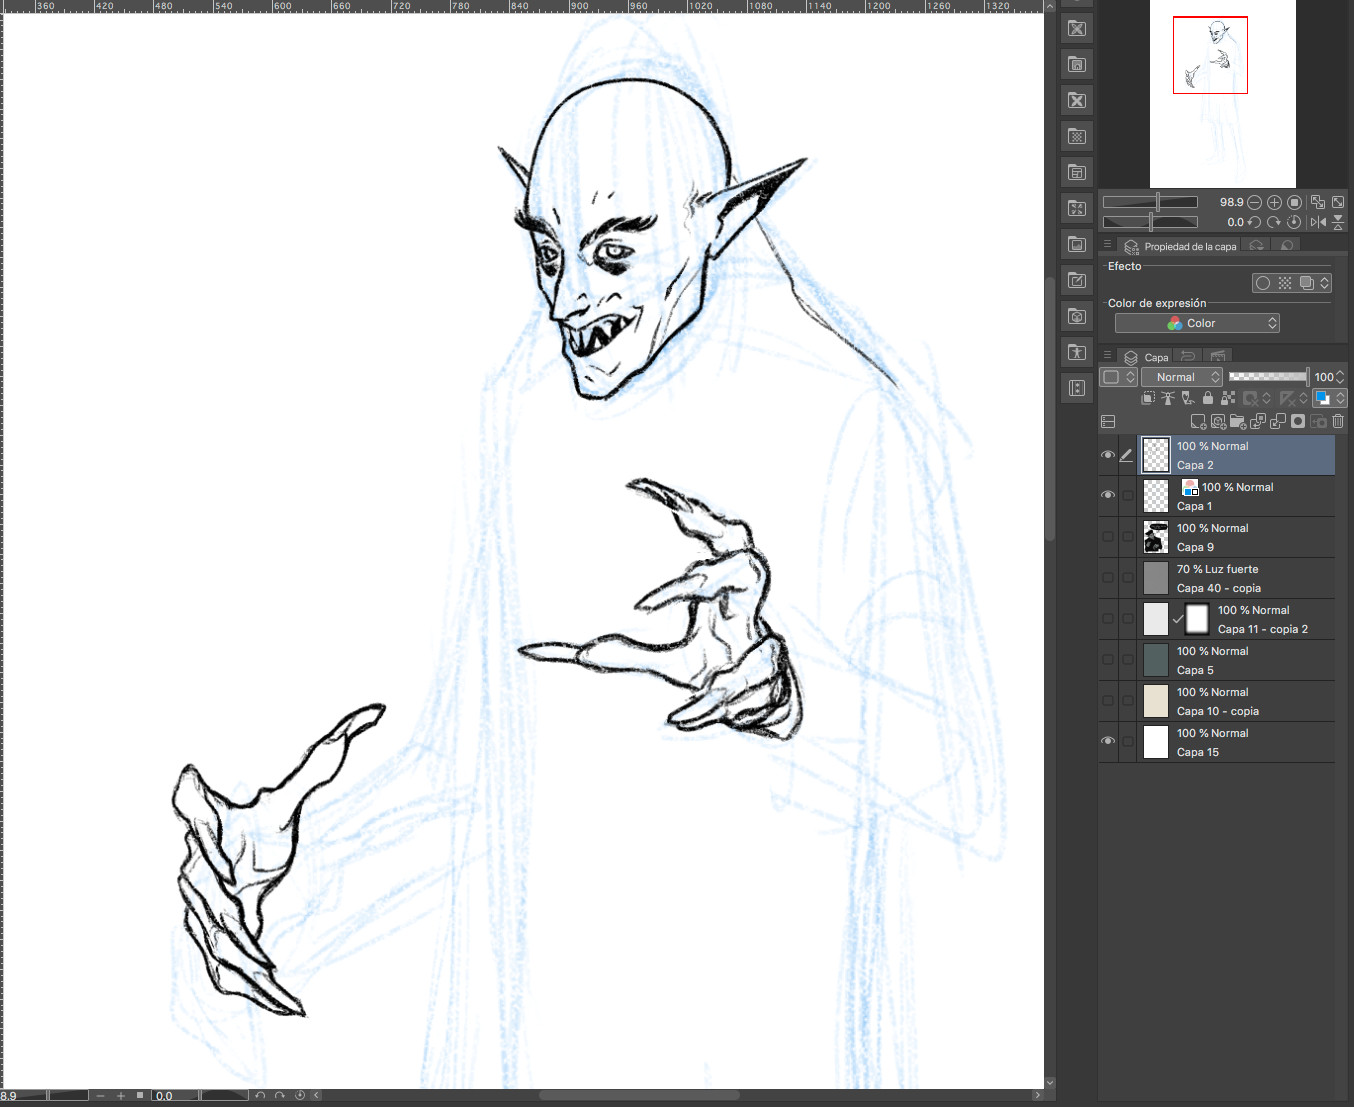
Task: Toggle lock layer padlock icon
Action: [x=1208, y=398]
